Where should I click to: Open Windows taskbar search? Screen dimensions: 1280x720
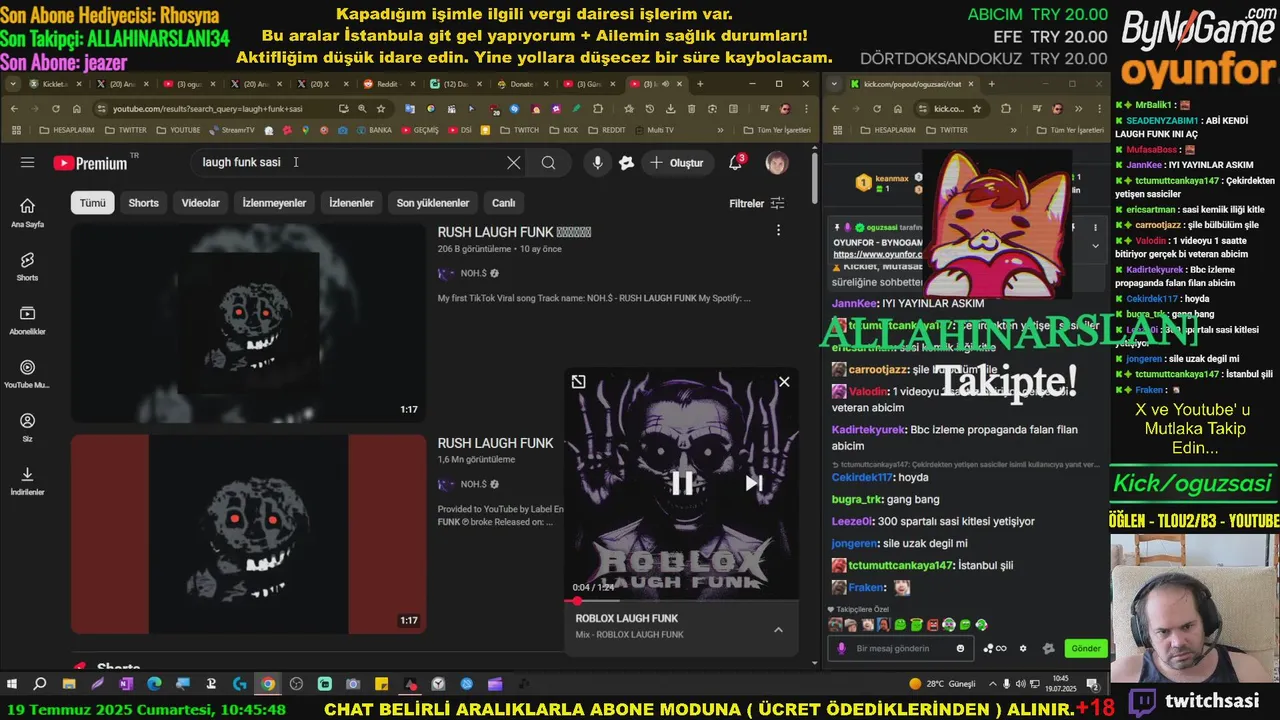[x=40, y=684]
